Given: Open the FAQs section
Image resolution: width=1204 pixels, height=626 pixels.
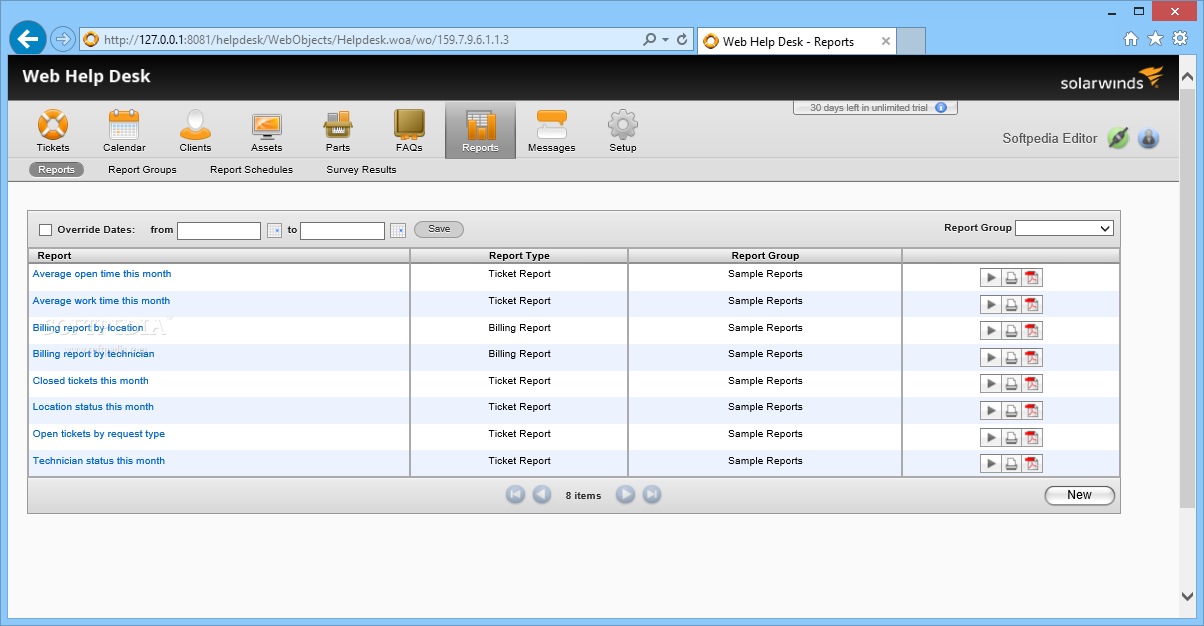Looking at the screenshot, I should coord(409,131).
